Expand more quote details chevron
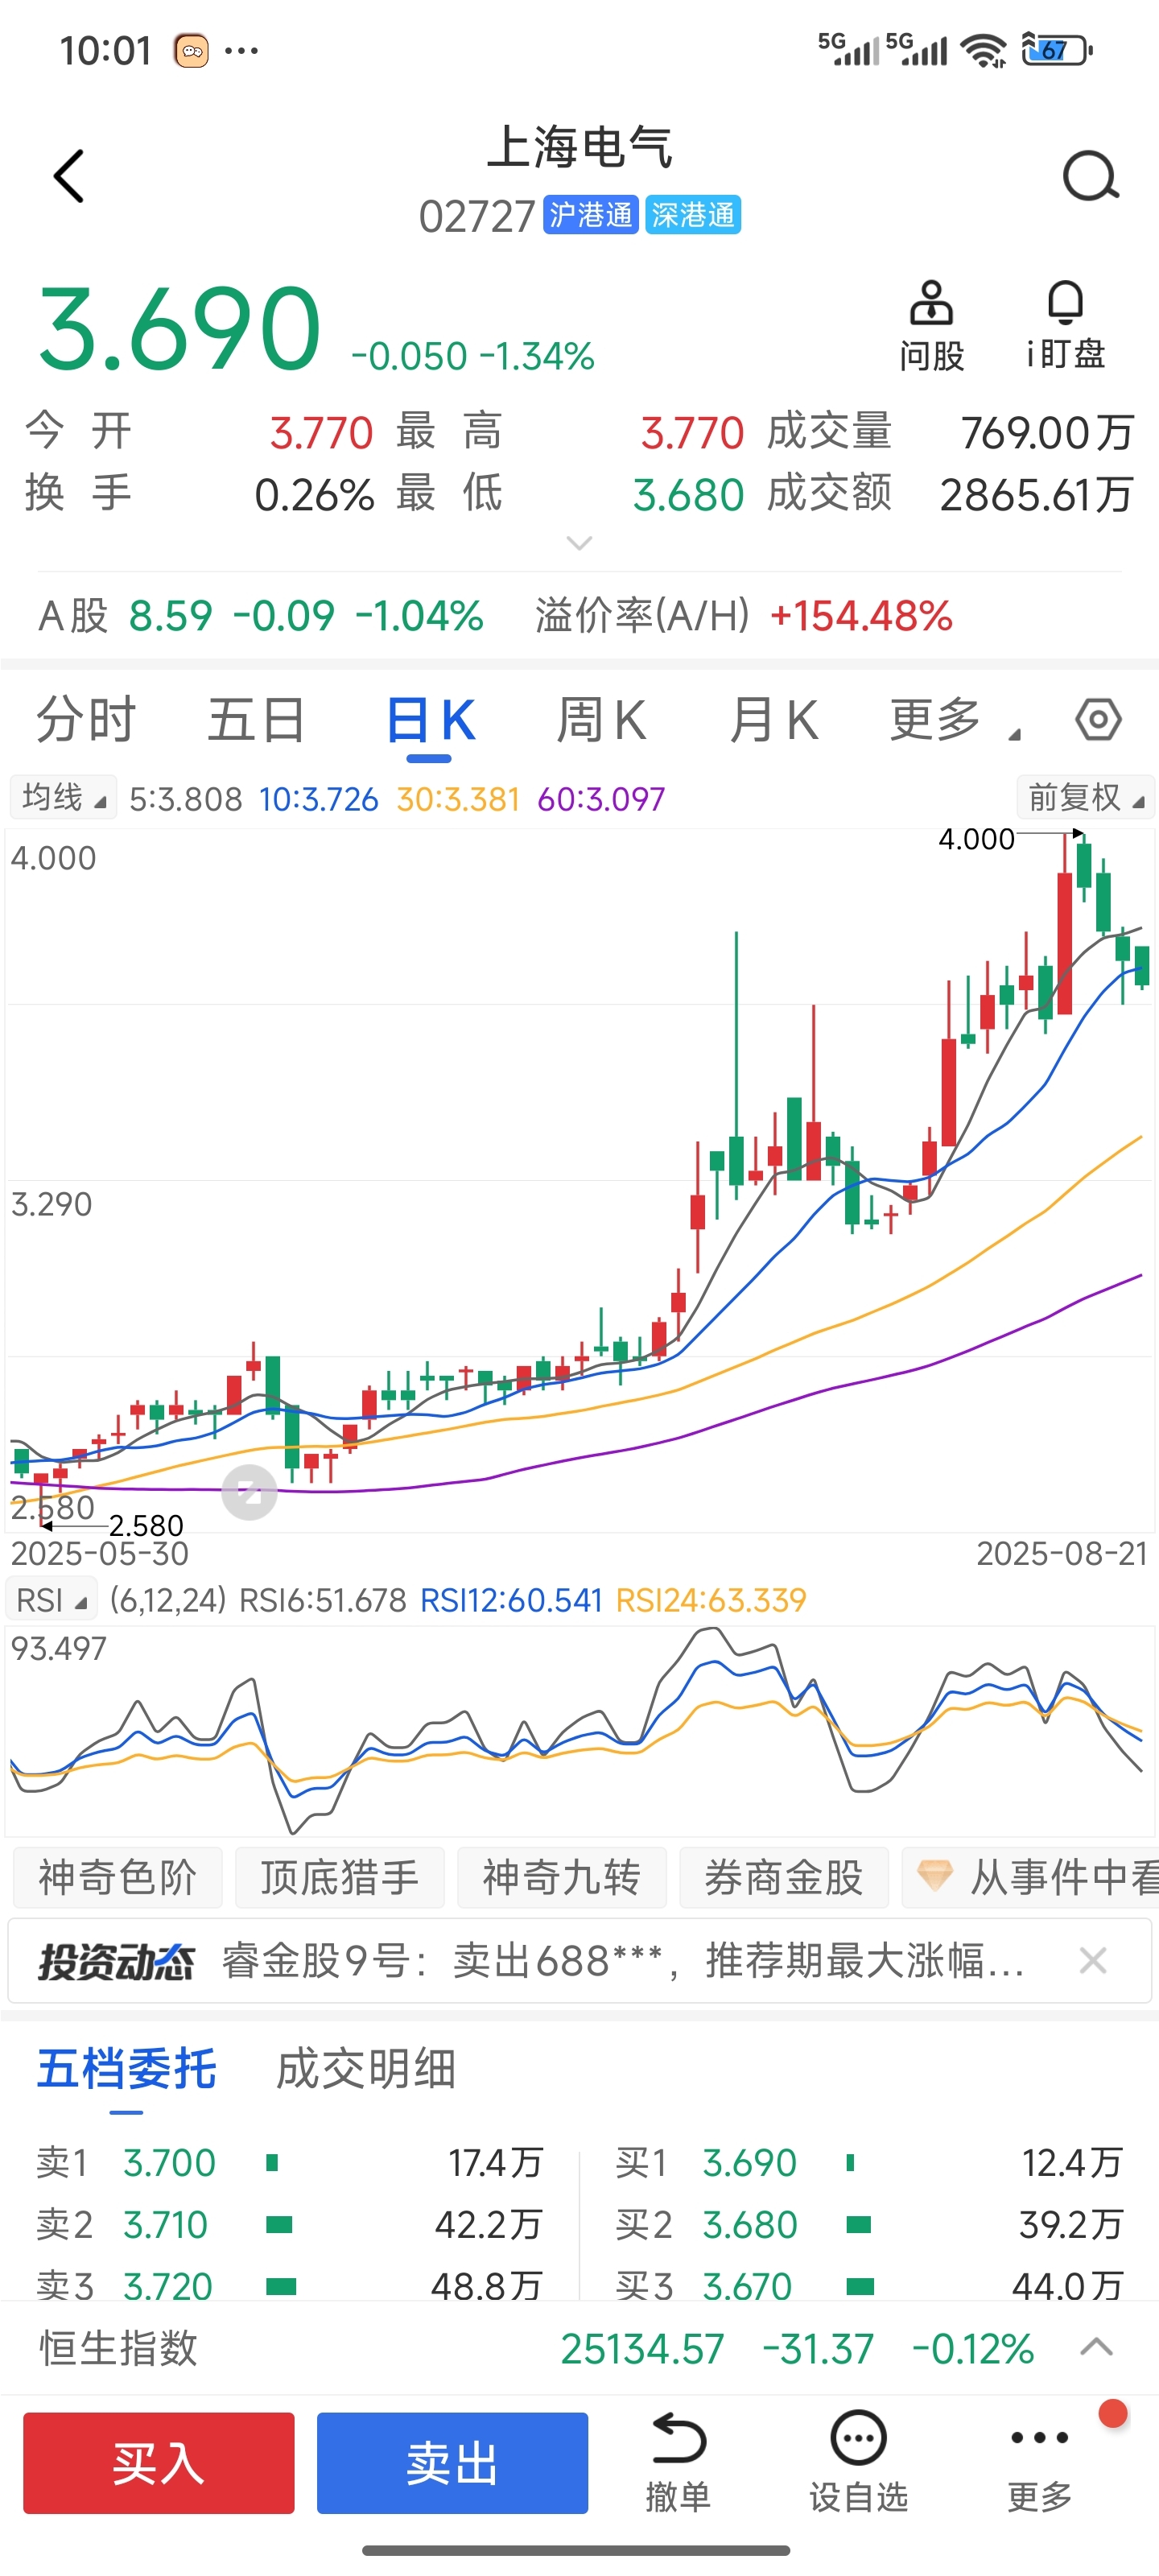The image size is (1159, 2576). click(579, 543)
